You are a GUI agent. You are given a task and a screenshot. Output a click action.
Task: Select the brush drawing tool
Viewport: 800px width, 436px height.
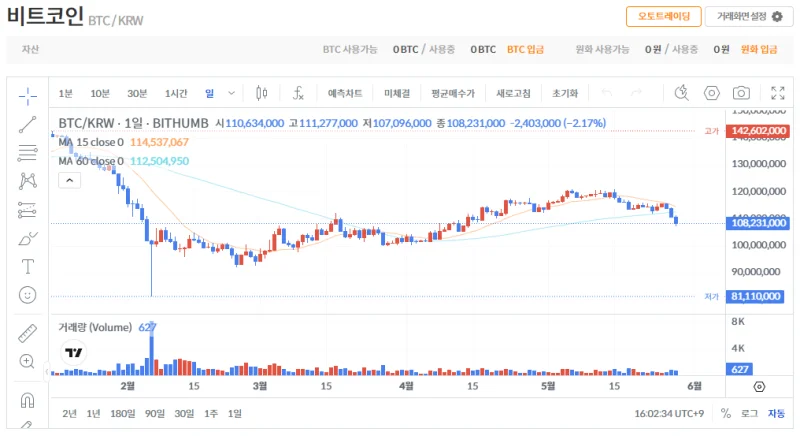(28, 238)
